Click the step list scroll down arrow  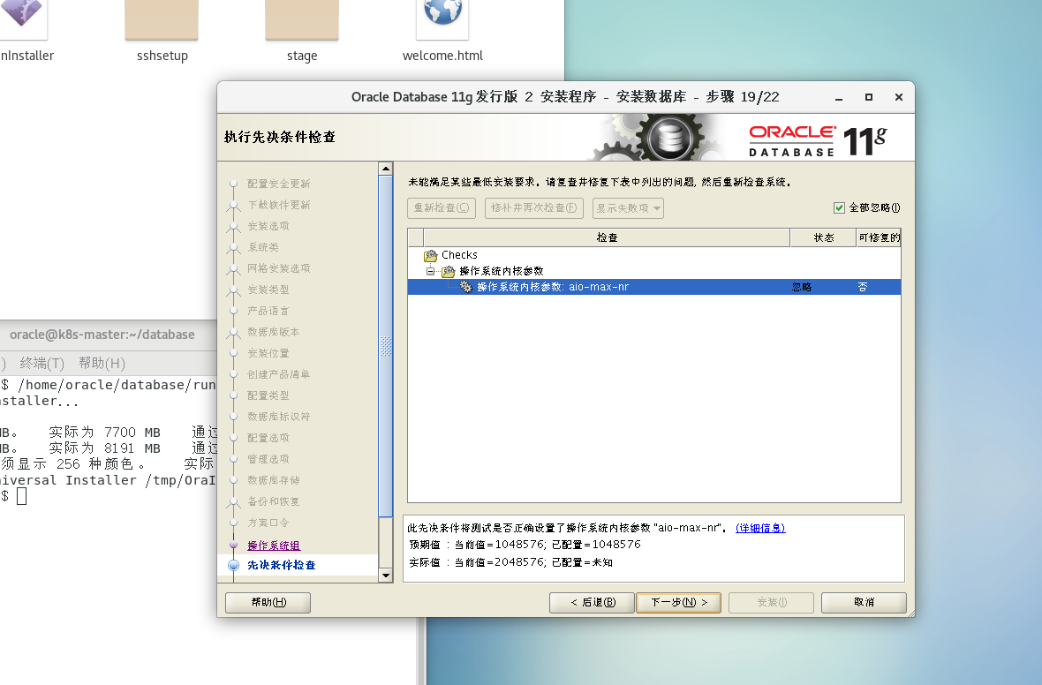coord(385,575)
